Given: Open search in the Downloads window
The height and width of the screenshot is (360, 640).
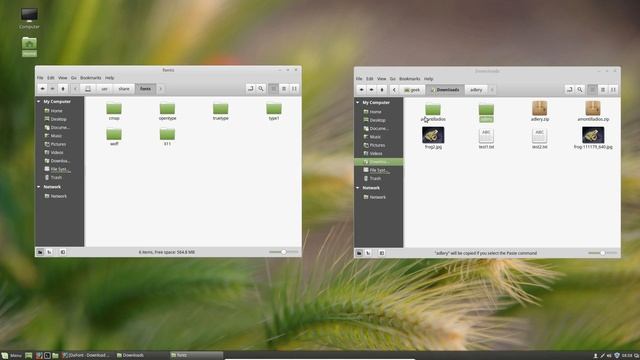Looking at the screenshot, I should pyautogui.click(x=580, y=90).
